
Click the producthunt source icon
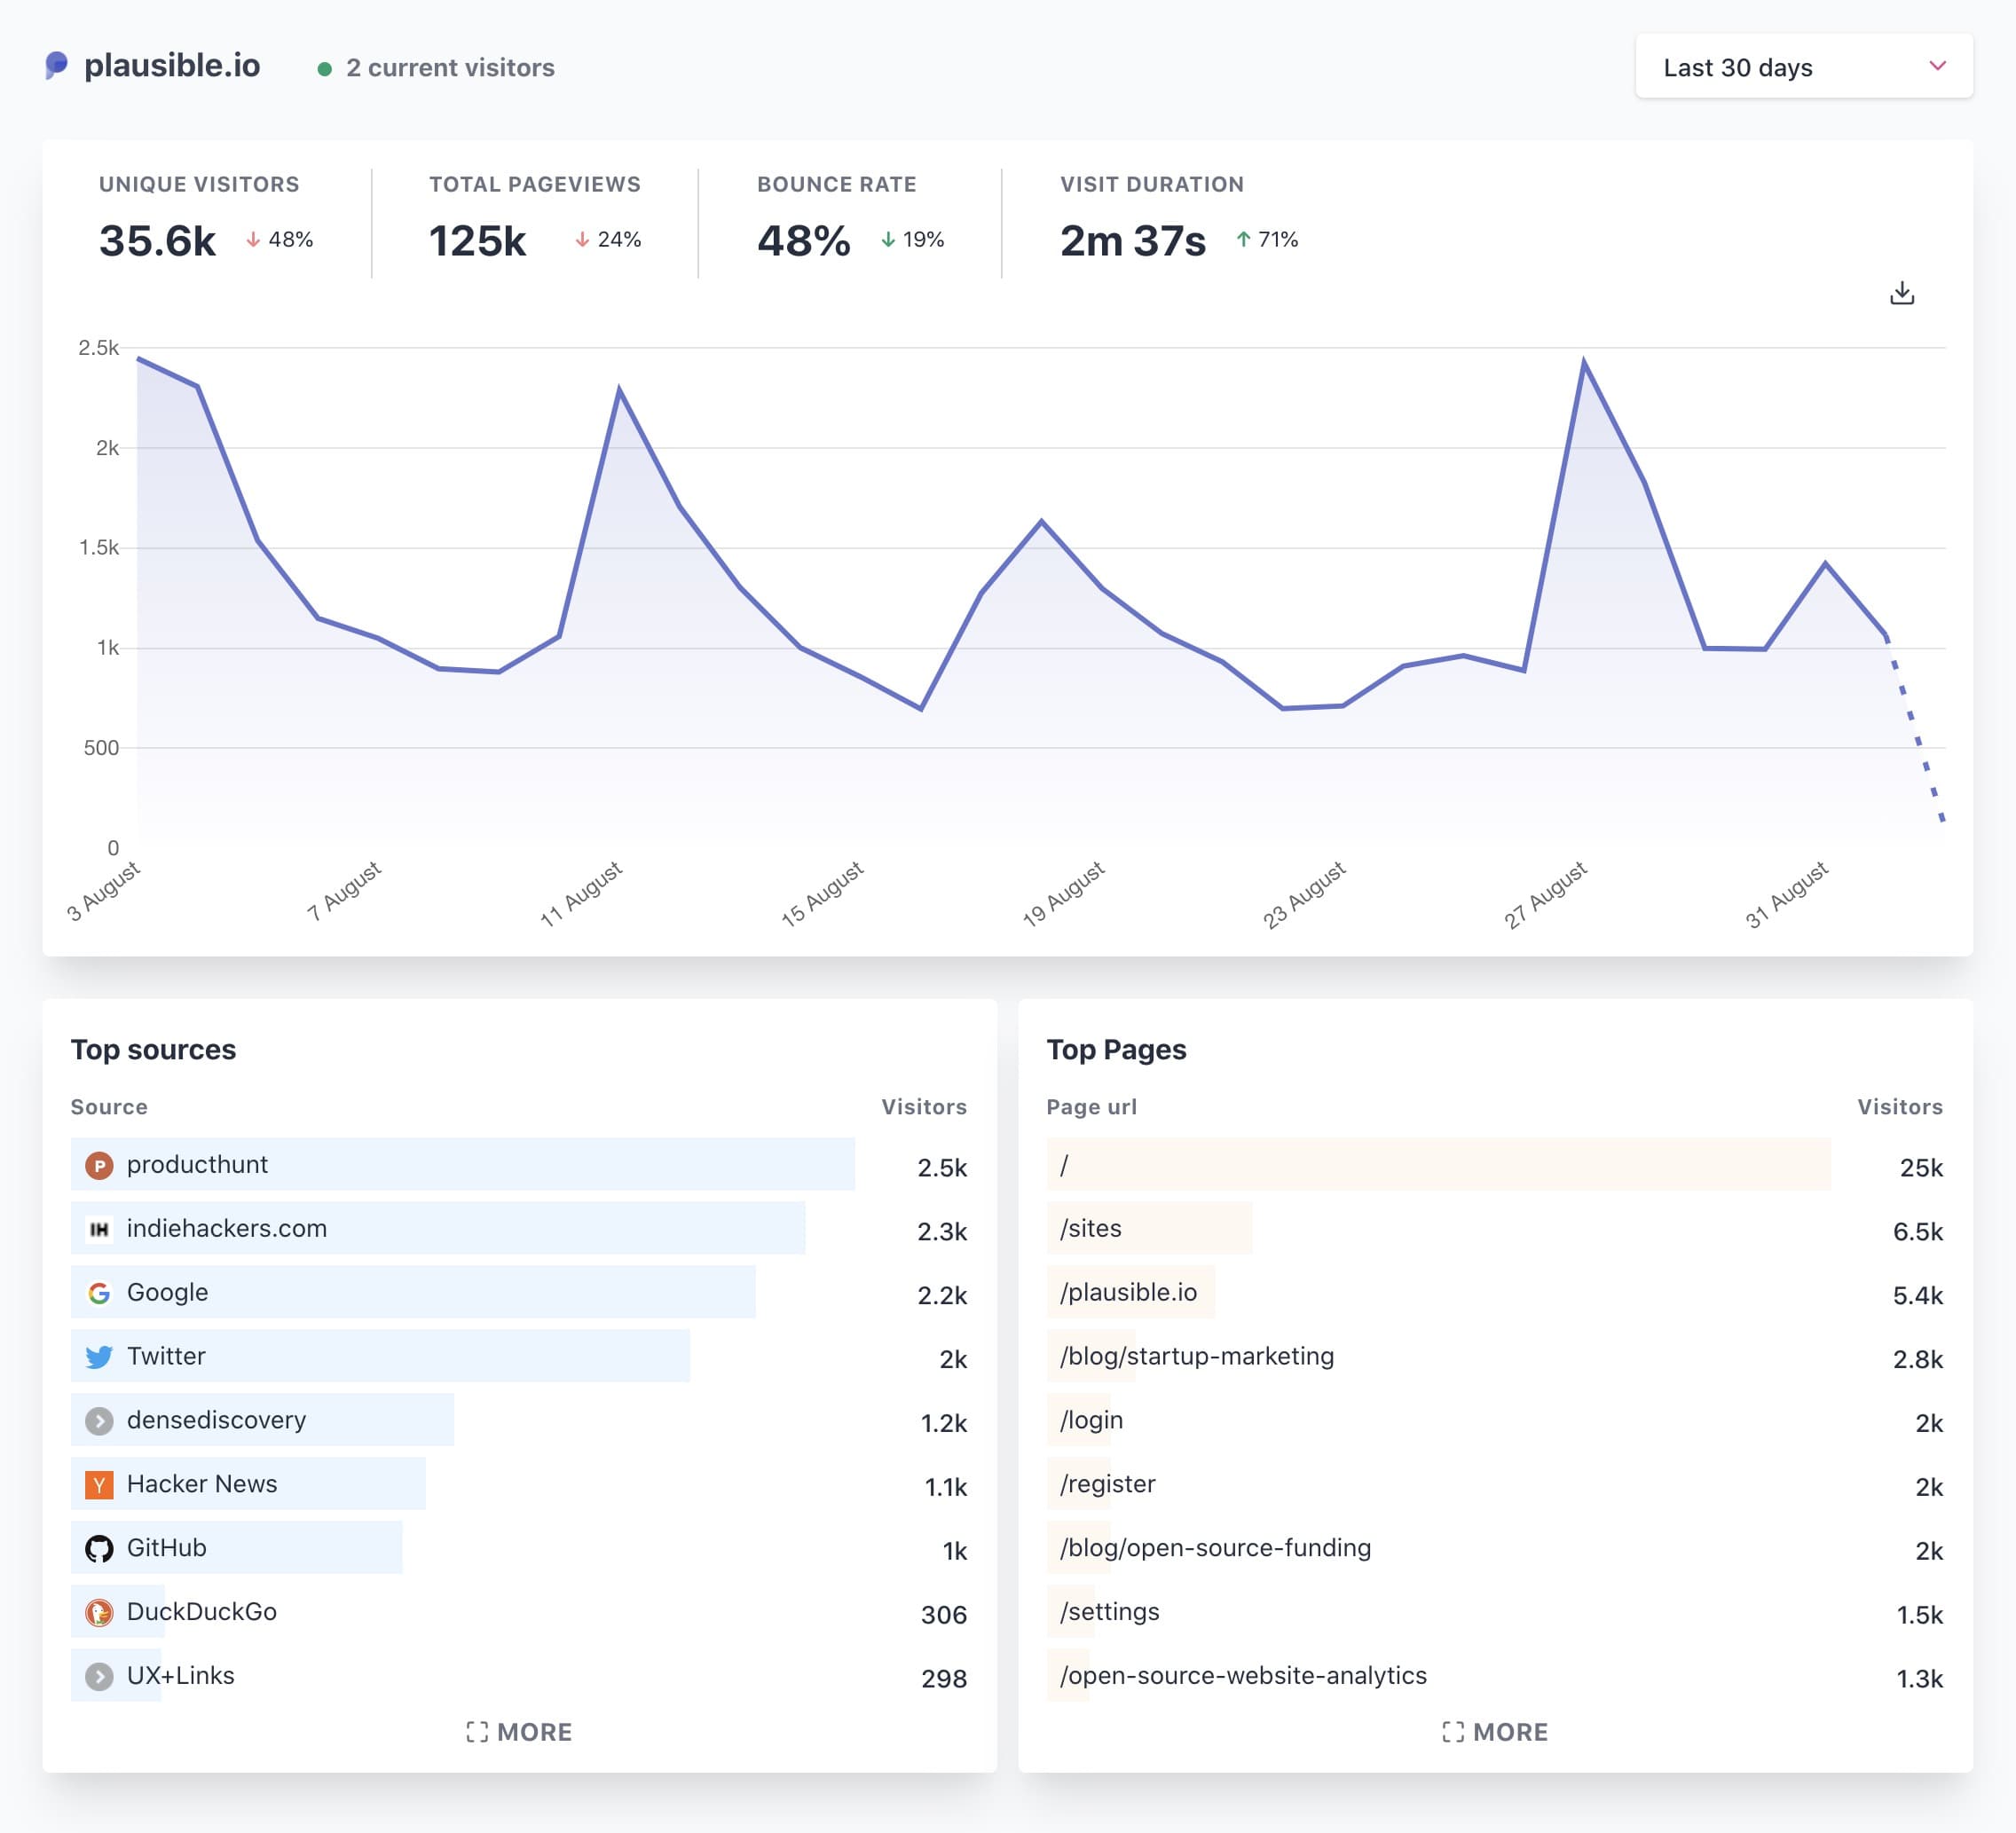pyautogui.click(x=99, y=1165)
